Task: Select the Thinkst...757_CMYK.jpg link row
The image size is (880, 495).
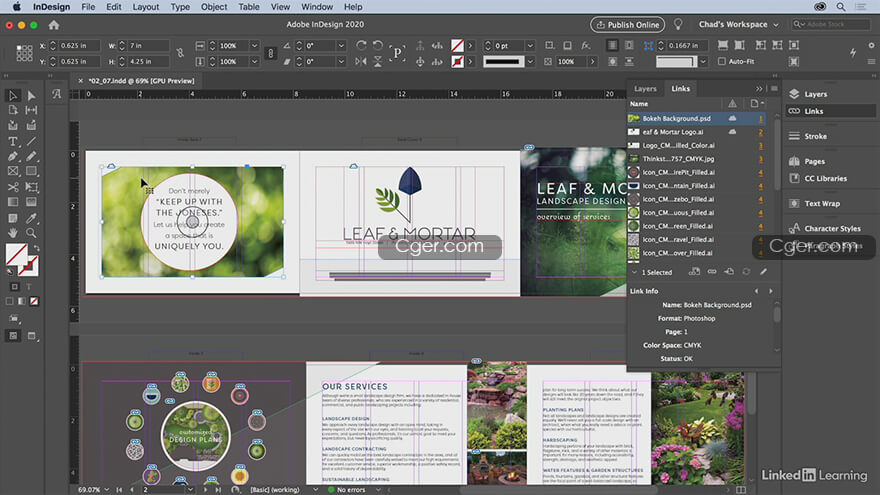Action: pyautogui.click(x=696, y=159)
